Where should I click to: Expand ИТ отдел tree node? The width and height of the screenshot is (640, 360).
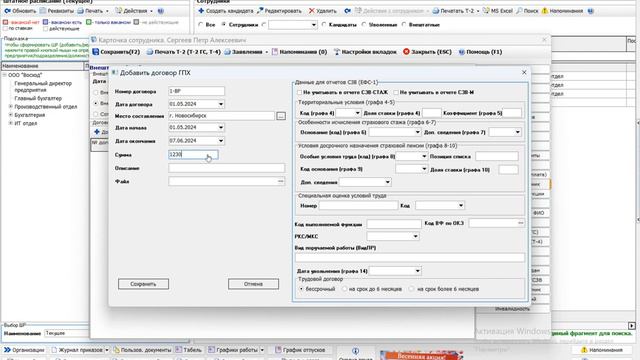pos(11,123)
